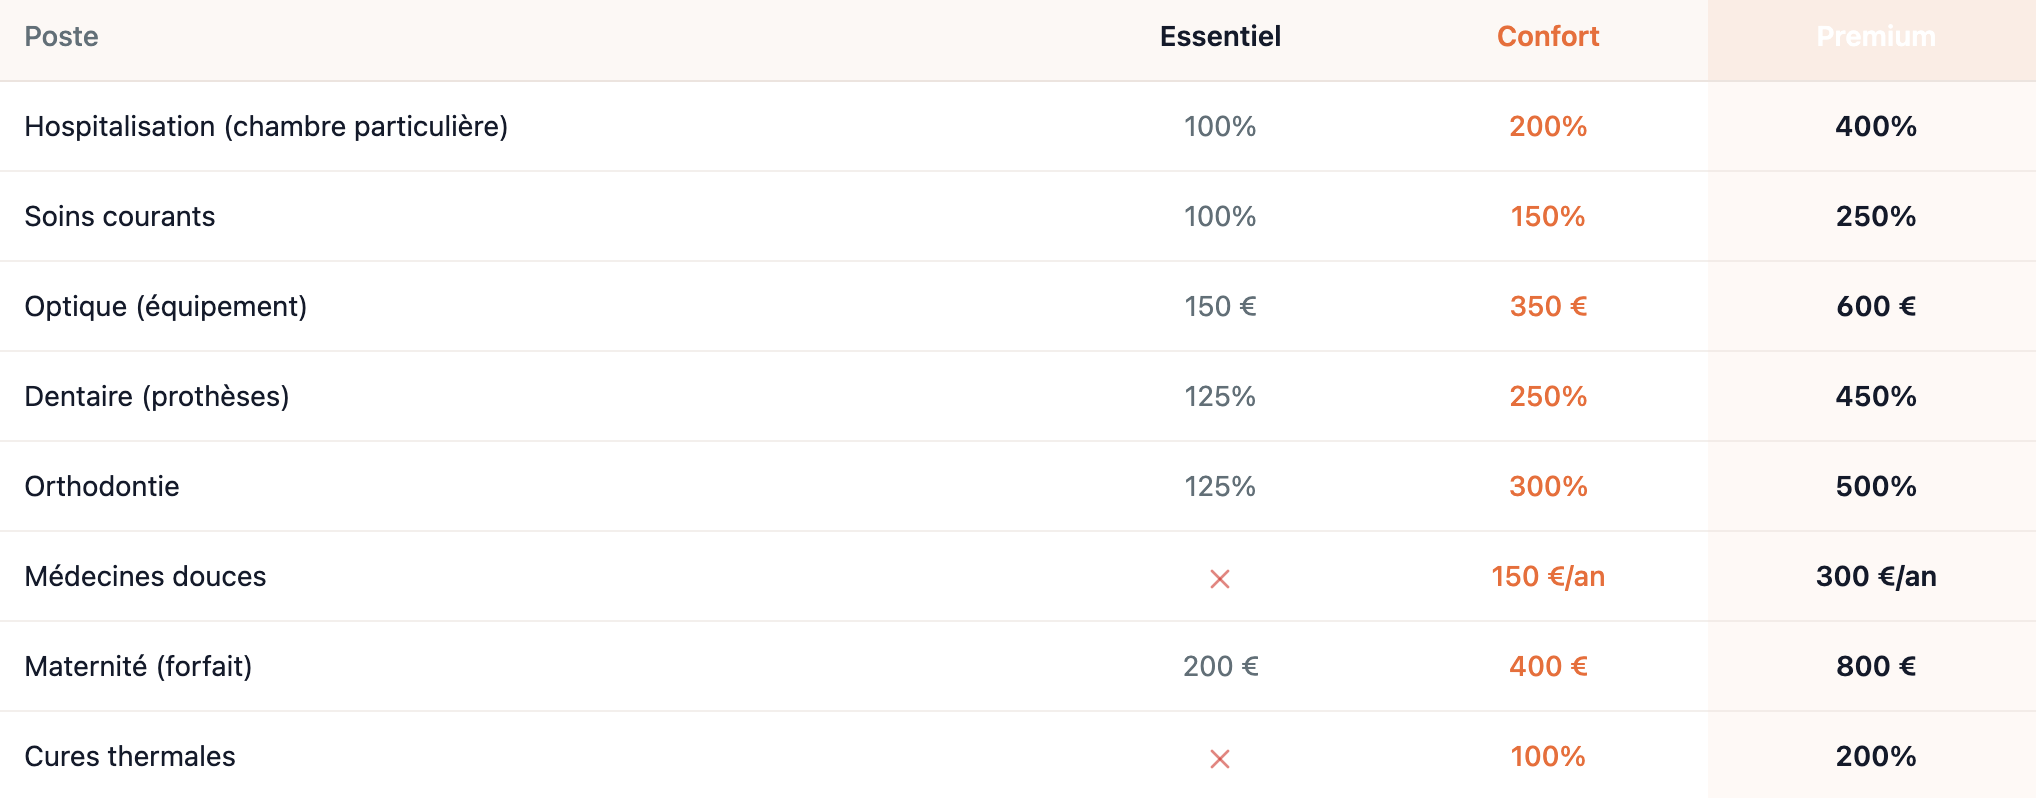Viewport: 2036px width, 798px height.
Task: Select the Premium column header
Action: 1875,37
